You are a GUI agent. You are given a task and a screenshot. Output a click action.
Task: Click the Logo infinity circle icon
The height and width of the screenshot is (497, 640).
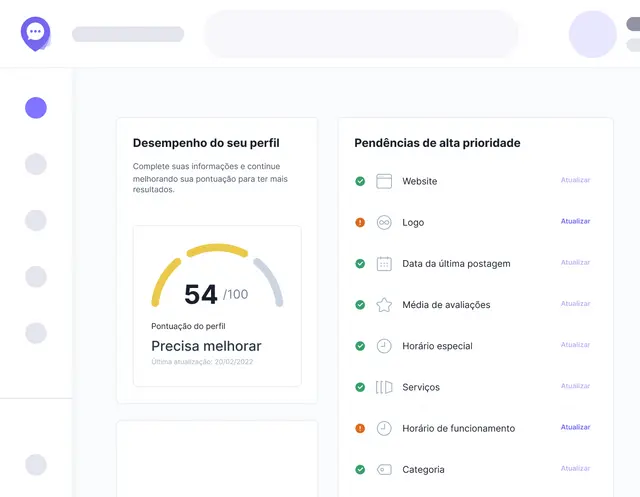[384, 222]
